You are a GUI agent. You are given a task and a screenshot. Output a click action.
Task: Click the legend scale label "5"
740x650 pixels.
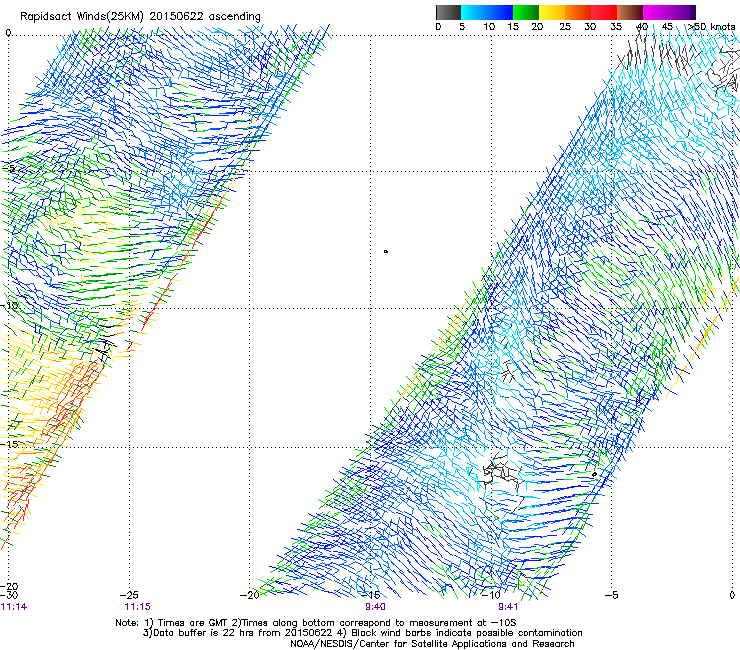pos(462,26)
